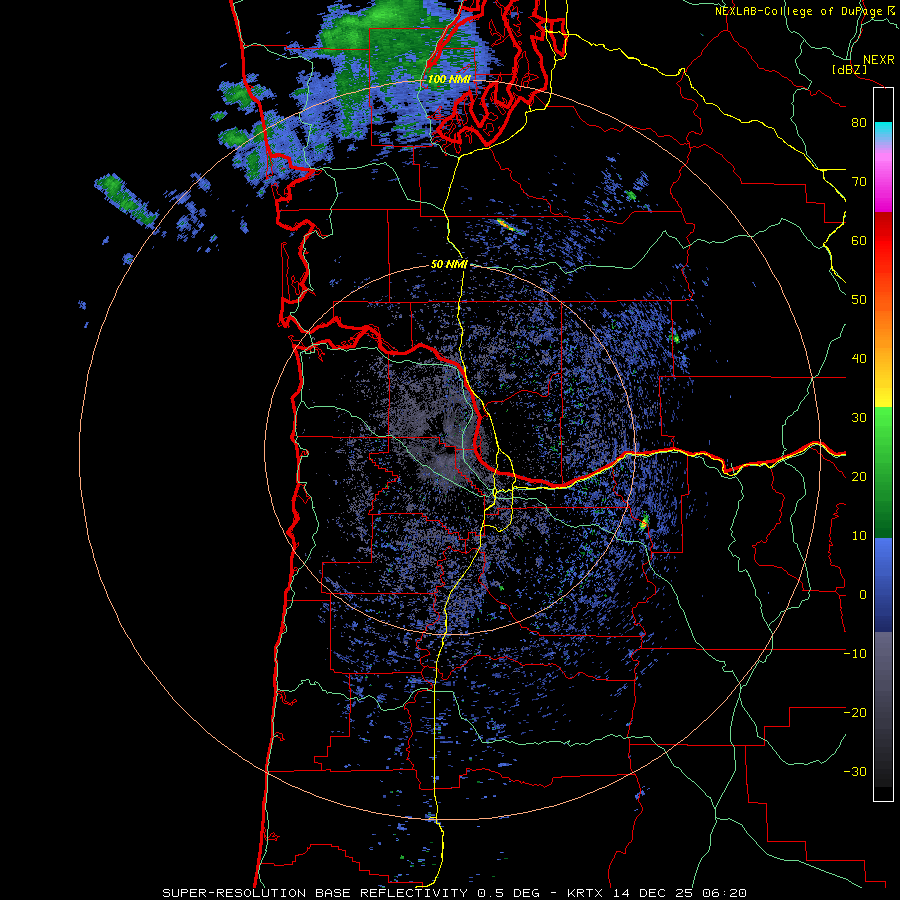Click the -30 value on the dBZ scale
Viewport: 900px width, 900px height.
855,772
